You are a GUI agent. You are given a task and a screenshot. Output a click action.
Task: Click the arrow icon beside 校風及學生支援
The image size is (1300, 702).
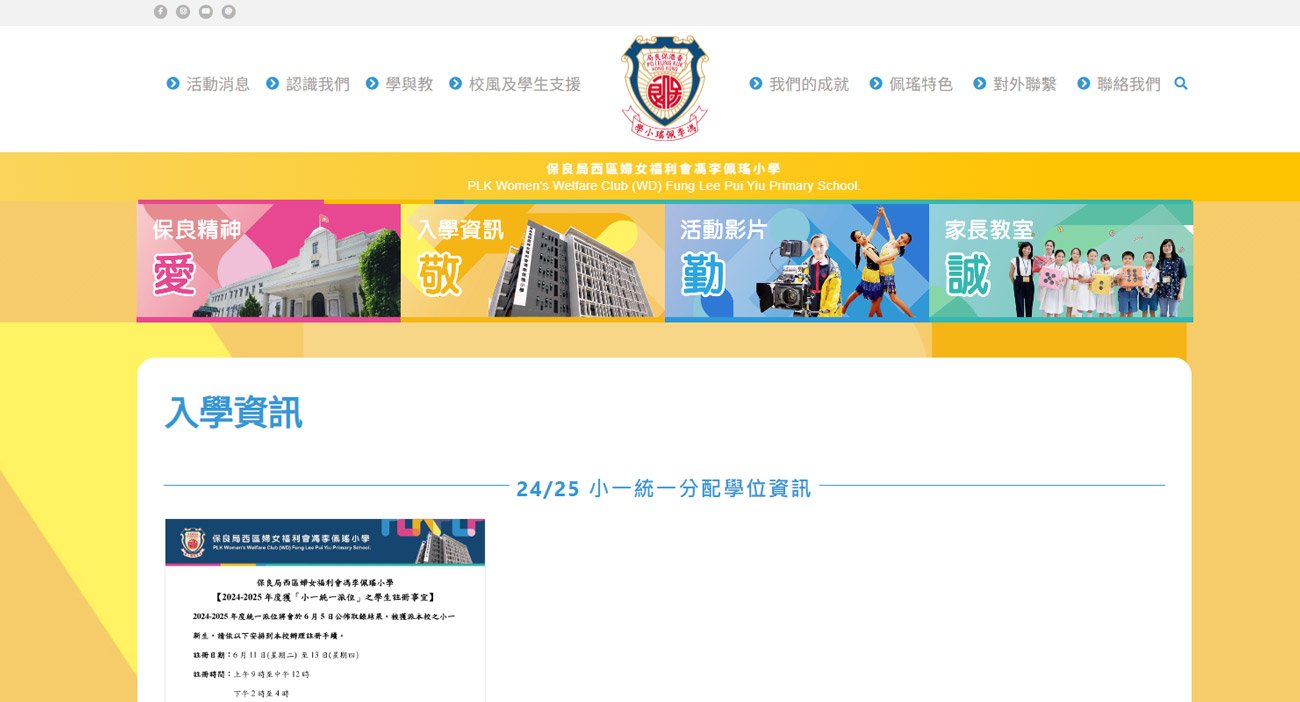pyautogui.click(x=455, y=84)
